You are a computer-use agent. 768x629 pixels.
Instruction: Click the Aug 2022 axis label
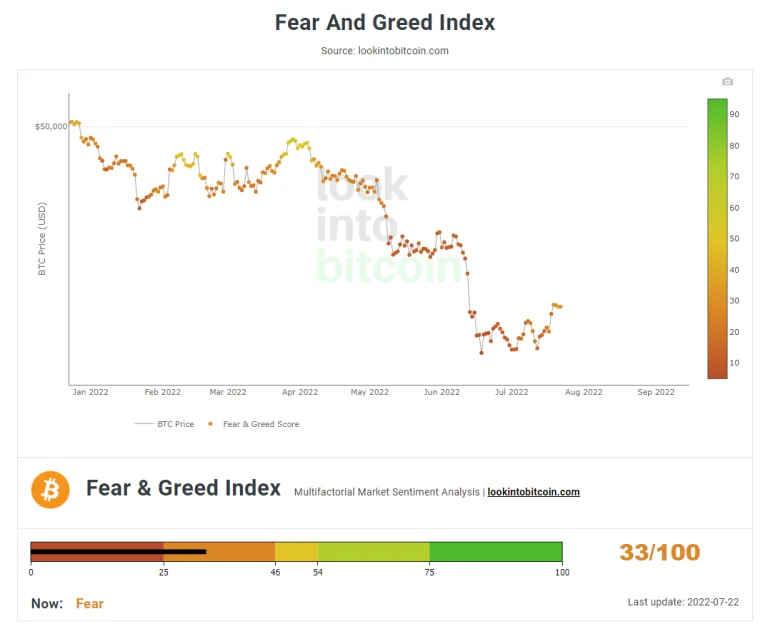(583, 392)
